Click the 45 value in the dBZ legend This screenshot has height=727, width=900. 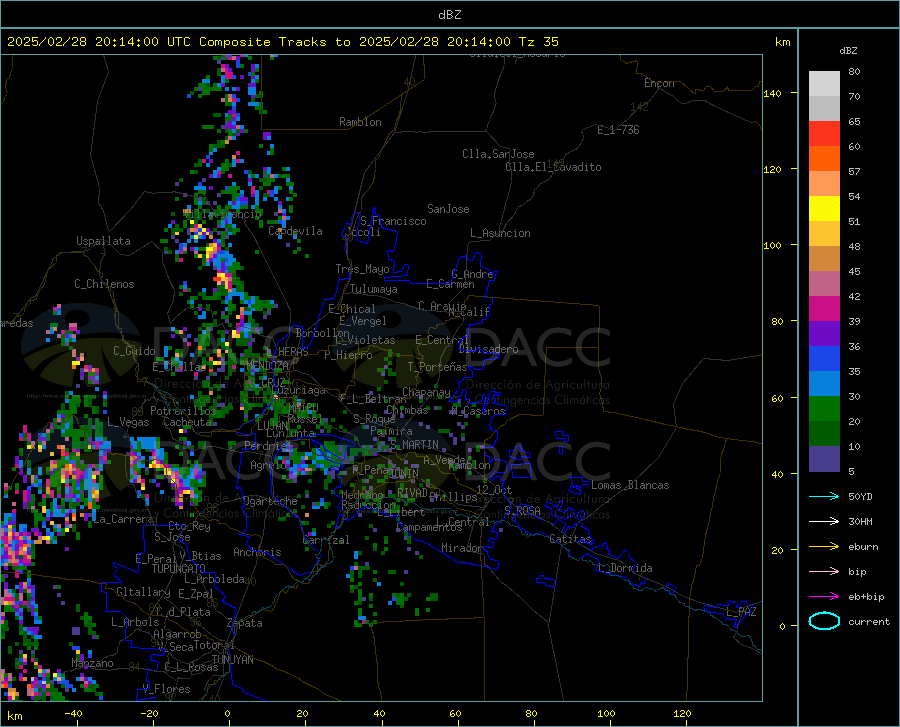(854, 271)
